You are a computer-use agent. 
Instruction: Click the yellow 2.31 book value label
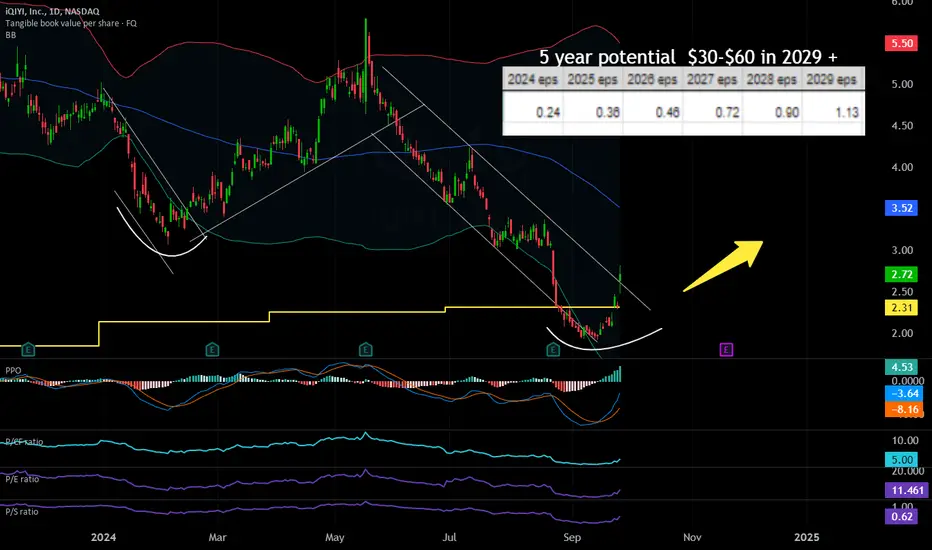[x=901, y=307]
